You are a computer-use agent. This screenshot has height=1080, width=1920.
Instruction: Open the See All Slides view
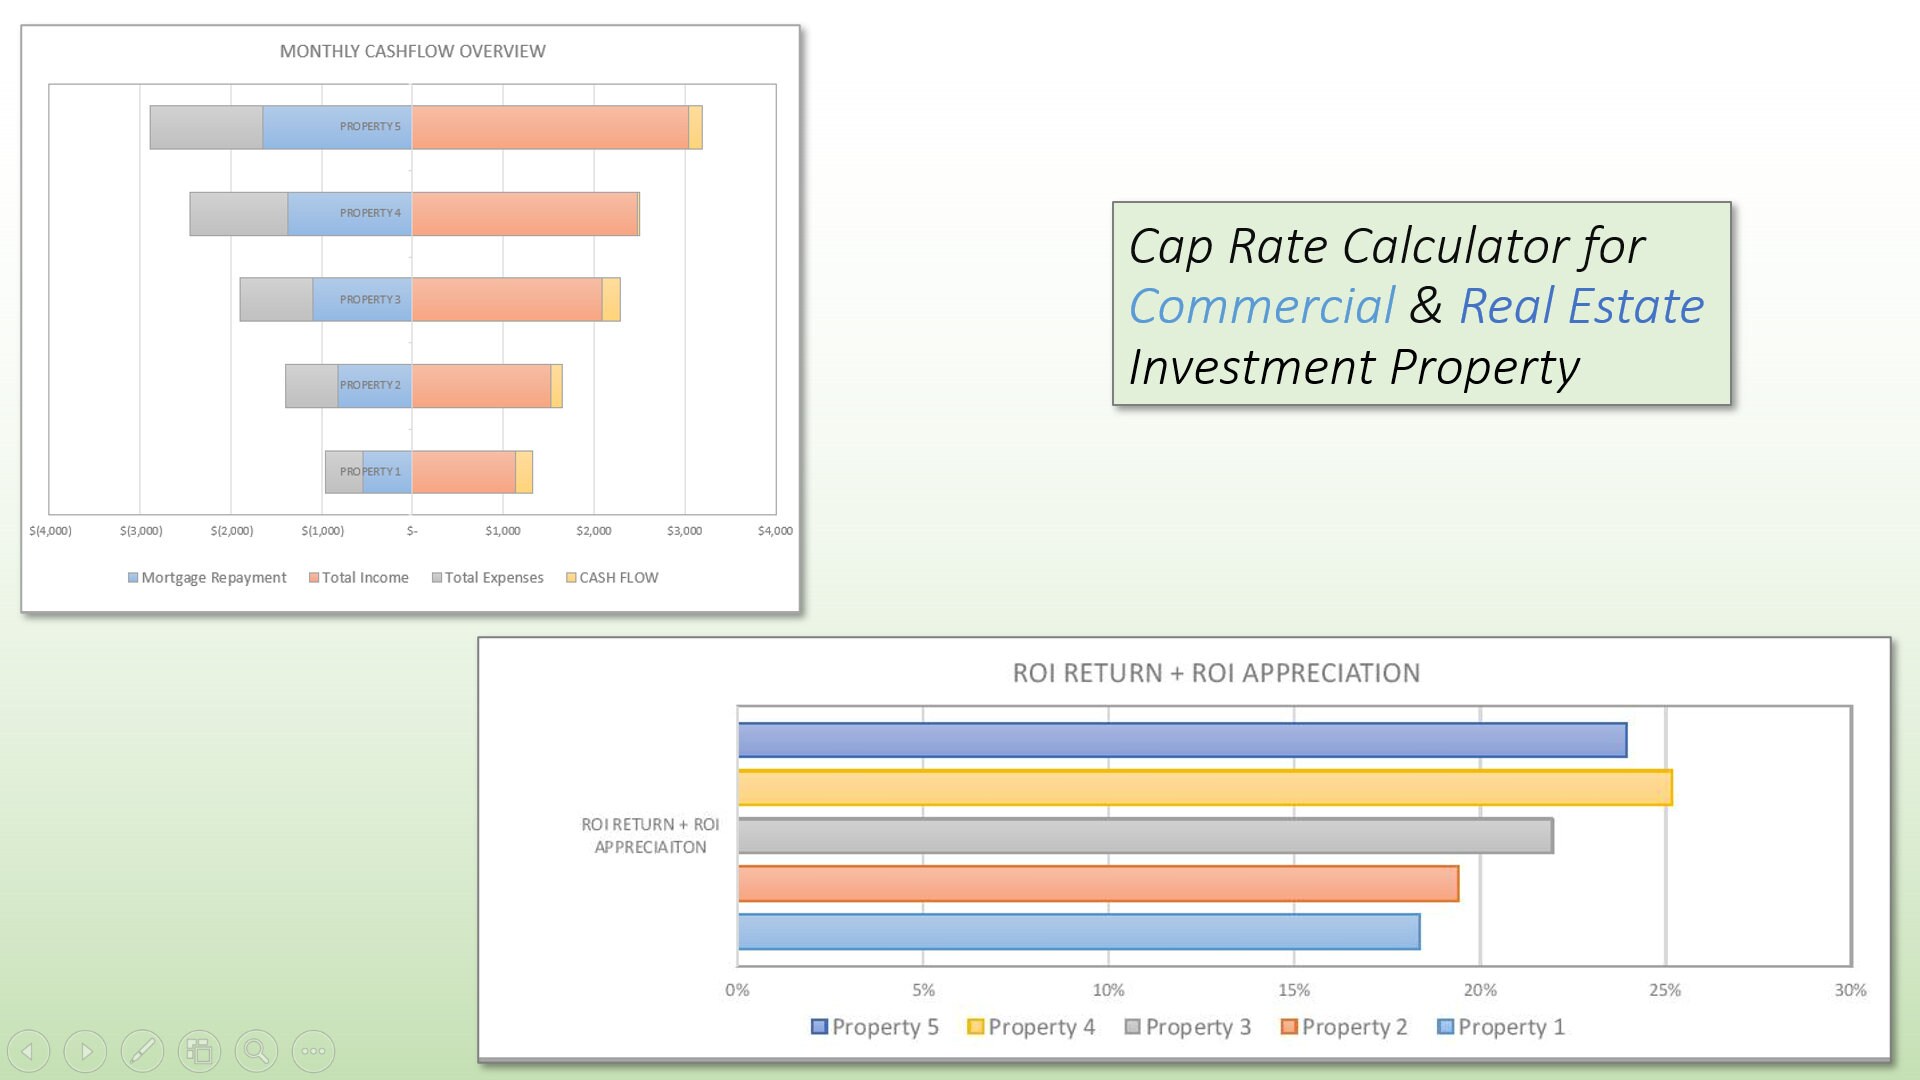tap(200, 1051)
